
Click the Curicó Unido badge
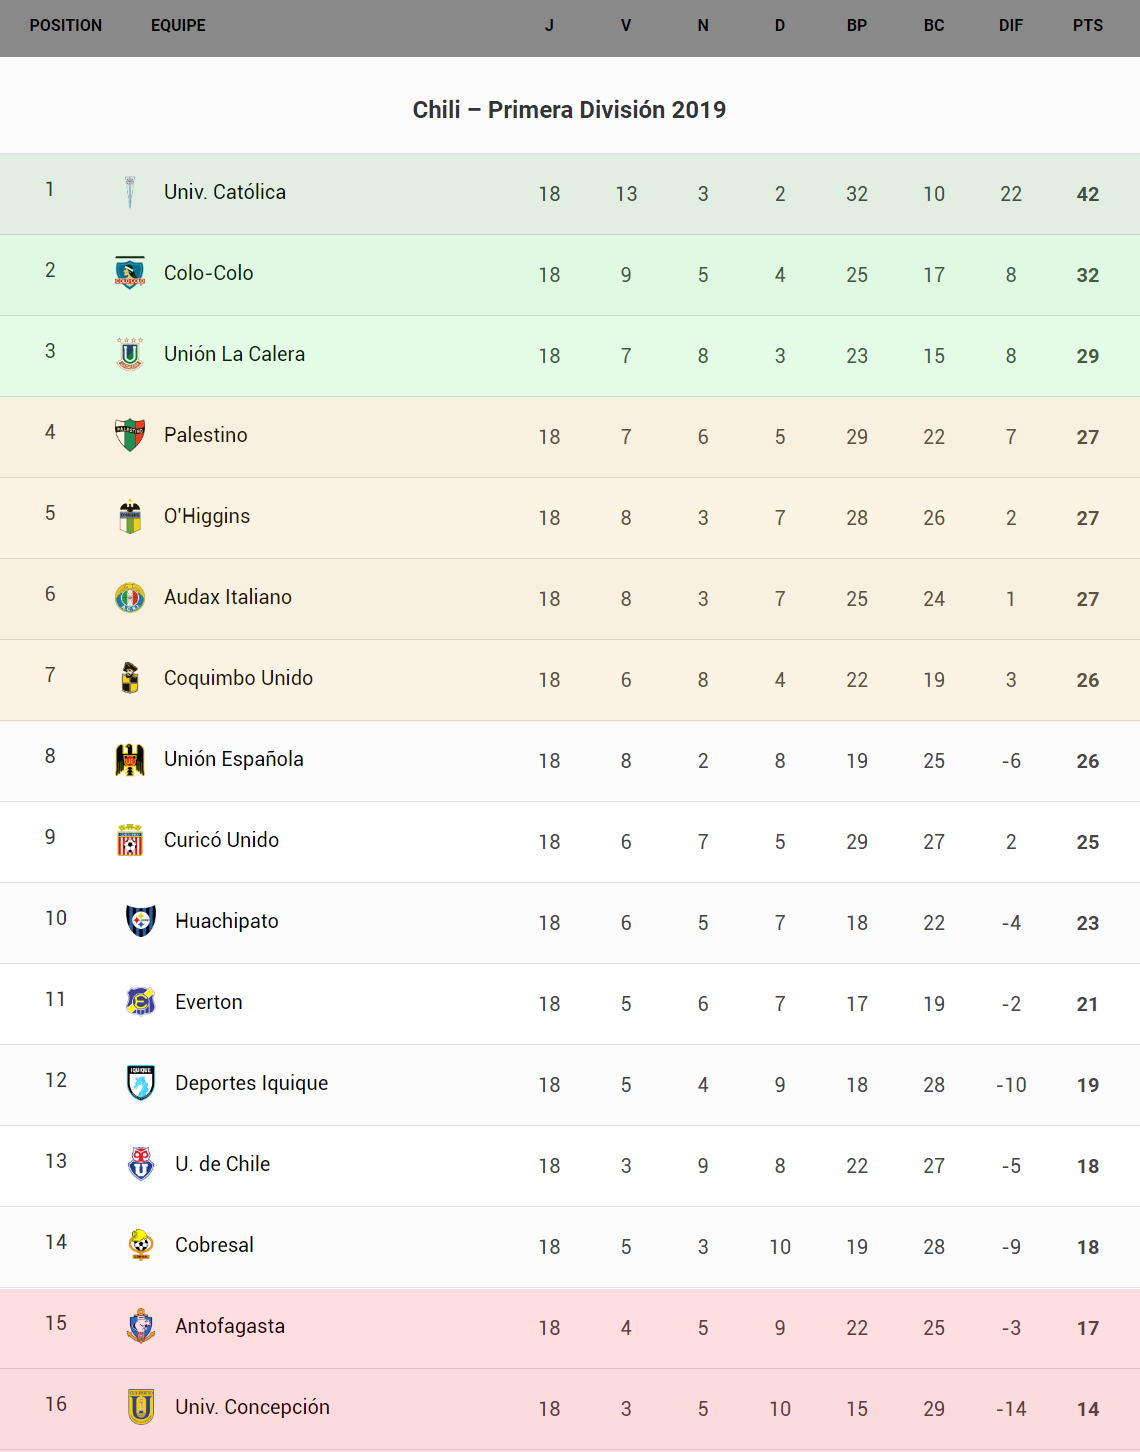130,840
